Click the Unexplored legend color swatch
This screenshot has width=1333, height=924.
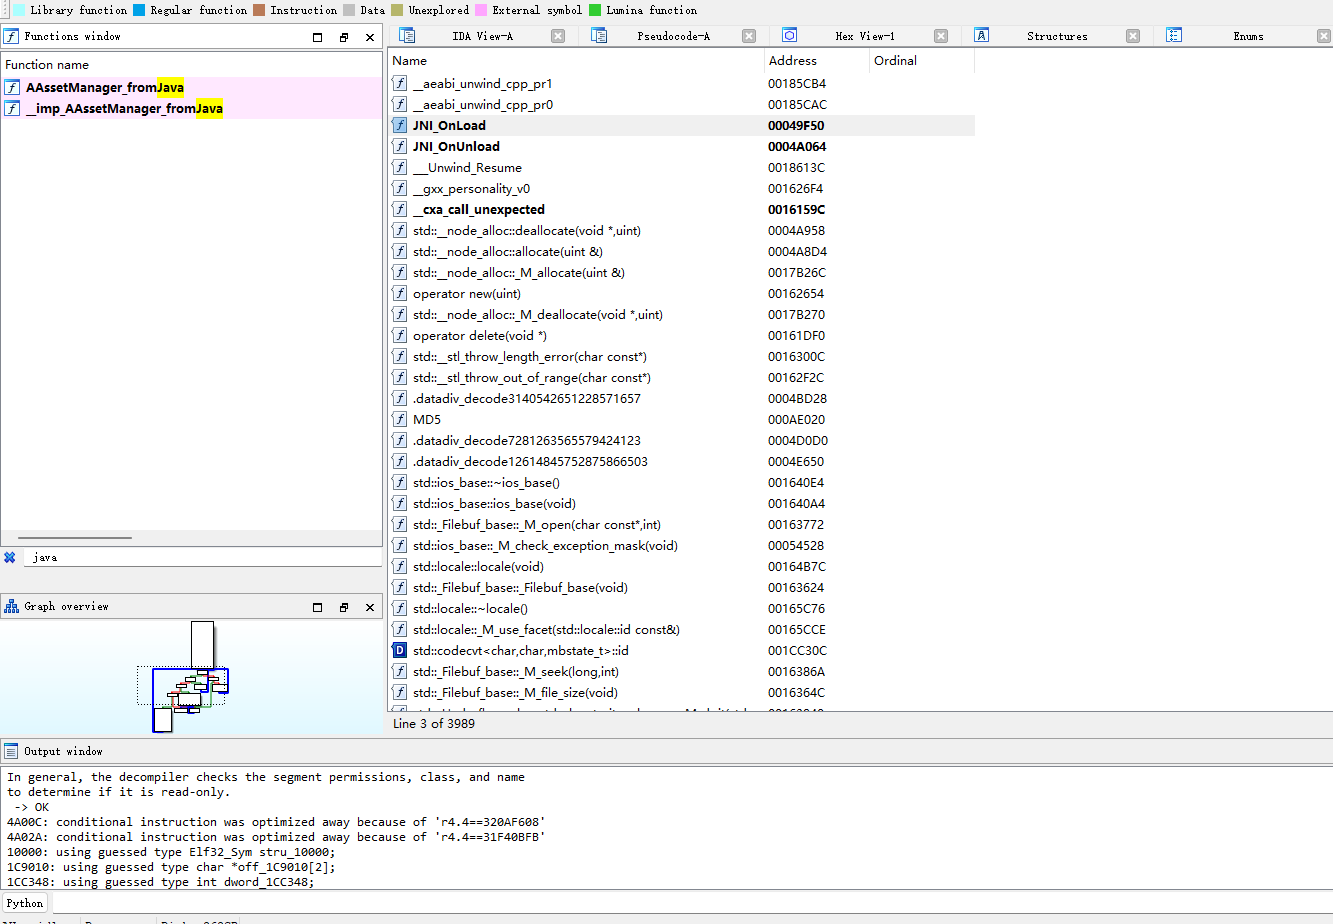coord(397,10)
